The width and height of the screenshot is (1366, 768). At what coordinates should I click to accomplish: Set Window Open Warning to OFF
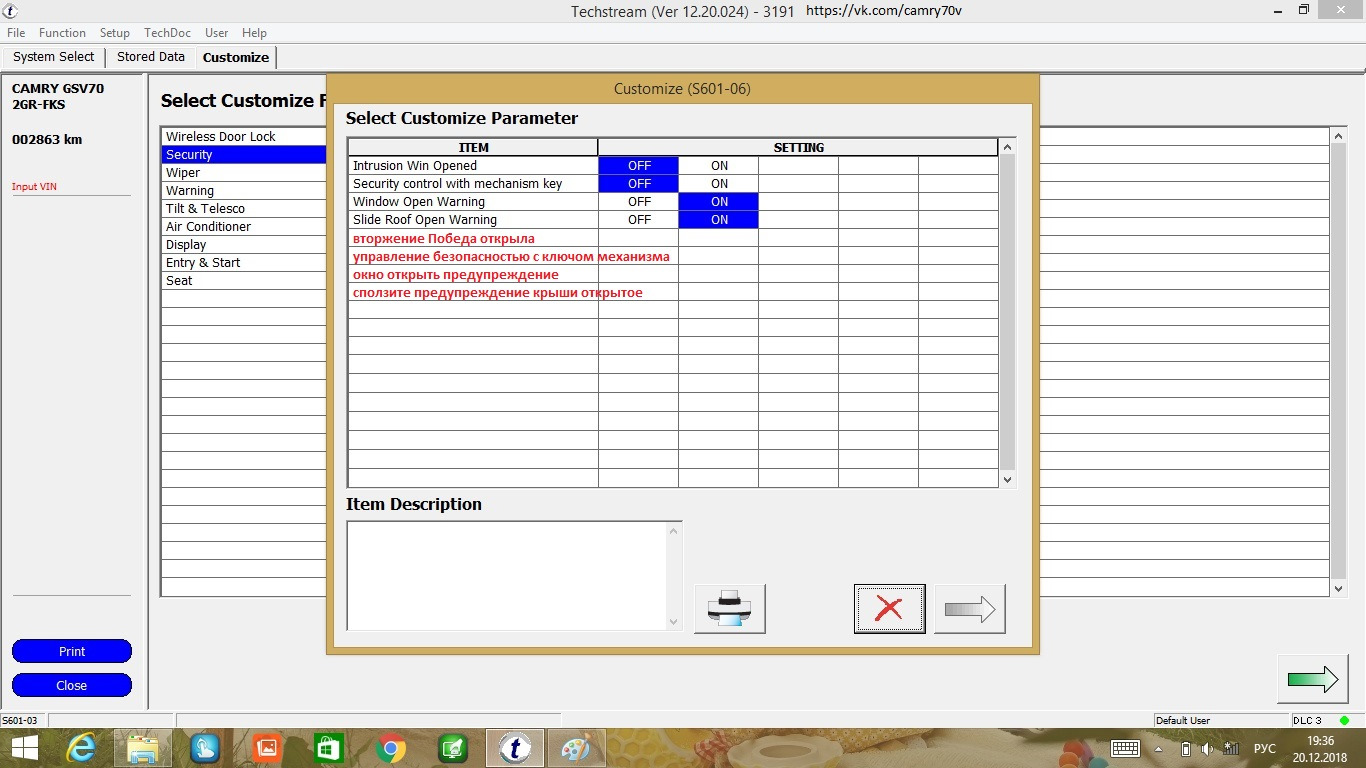[639, 202]
